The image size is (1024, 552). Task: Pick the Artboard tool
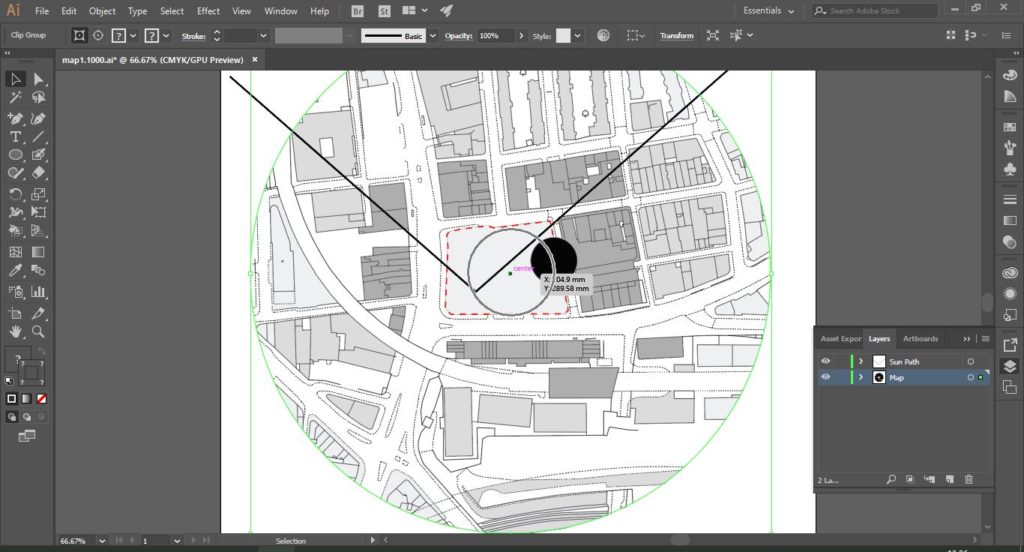tap(15, 314)
